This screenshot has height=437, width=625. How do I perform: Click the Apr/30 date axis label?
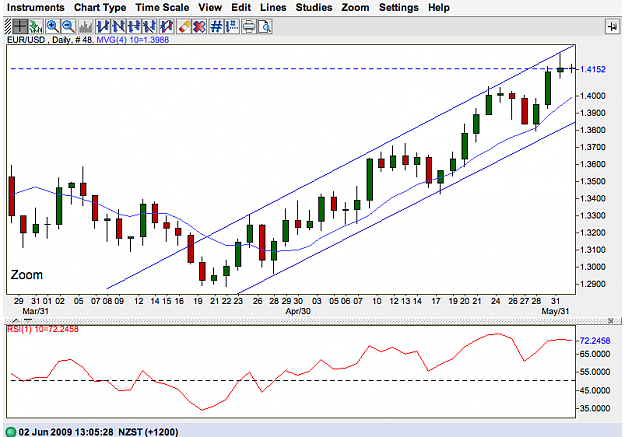298,311
